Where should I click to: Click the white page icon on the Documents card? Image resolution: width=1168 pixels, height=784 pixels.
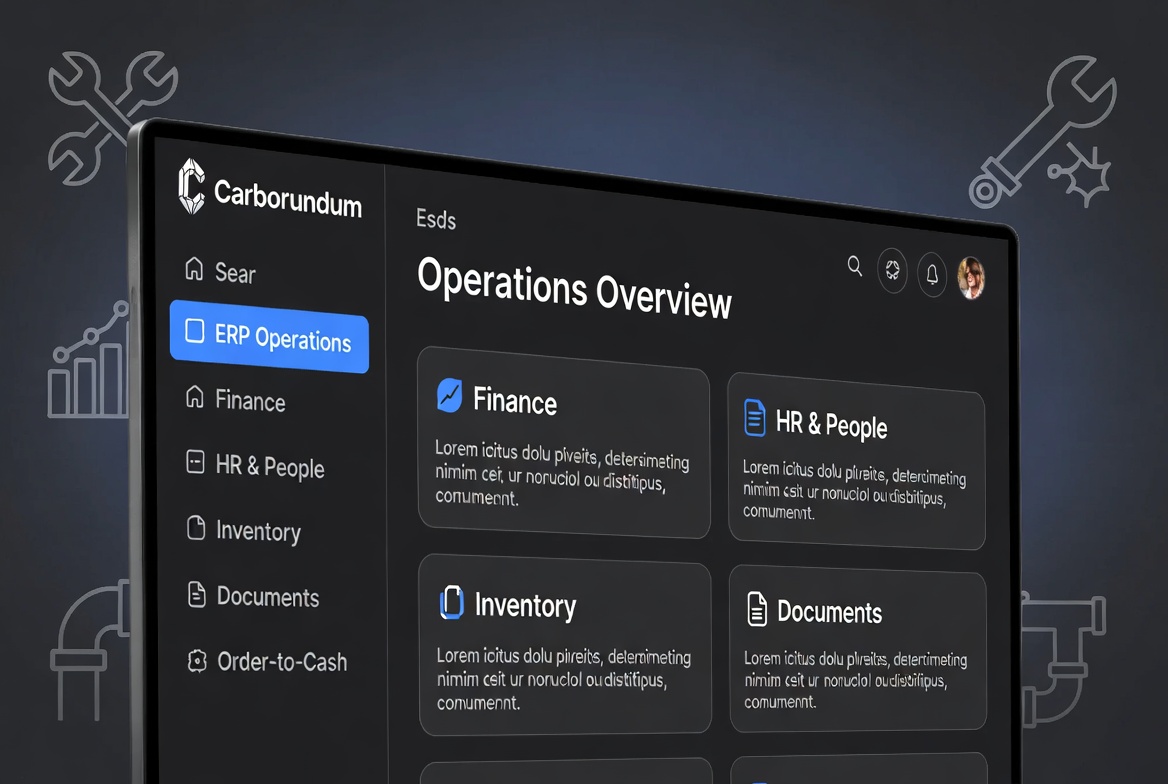757,609
